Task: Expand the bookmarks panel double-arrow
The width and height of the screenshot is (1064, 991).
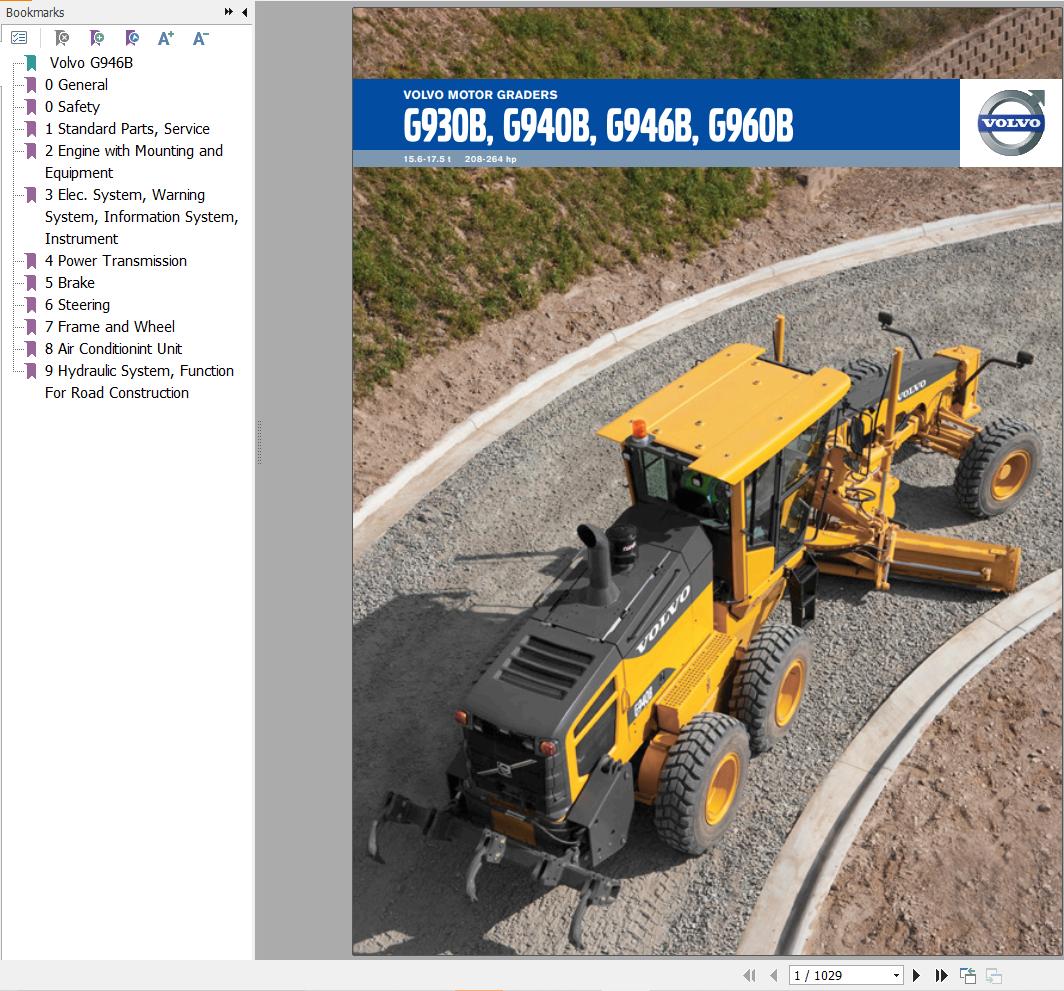Action: [x=229, y=12]
